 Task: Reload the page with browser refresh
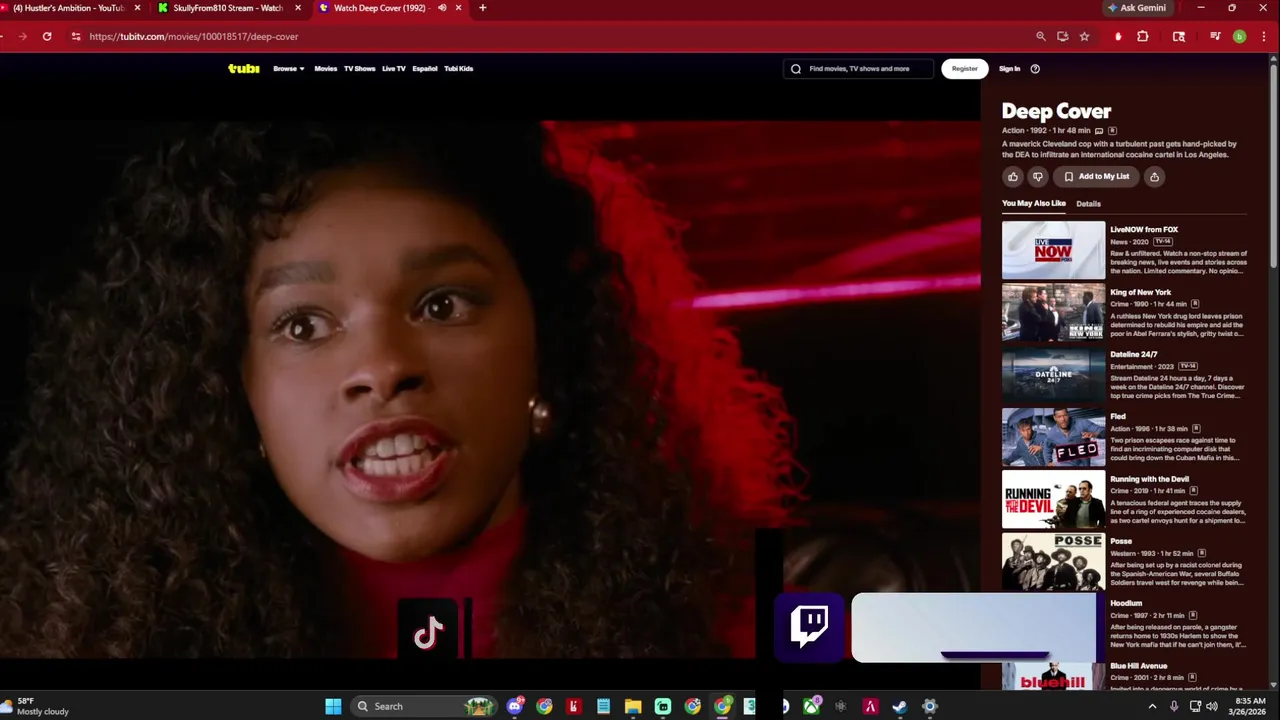(x=47, y=36)
